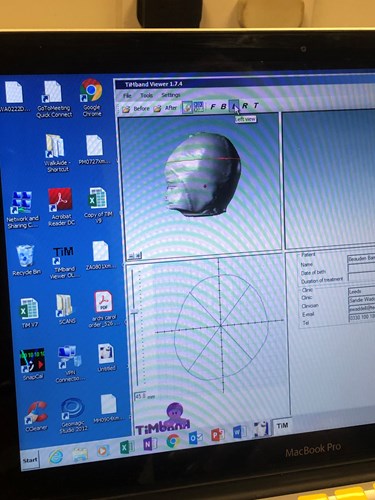Viewport: 375px width, 500px height.
Task: Click the slice height mm field
Action: click(x=140, y=396)
